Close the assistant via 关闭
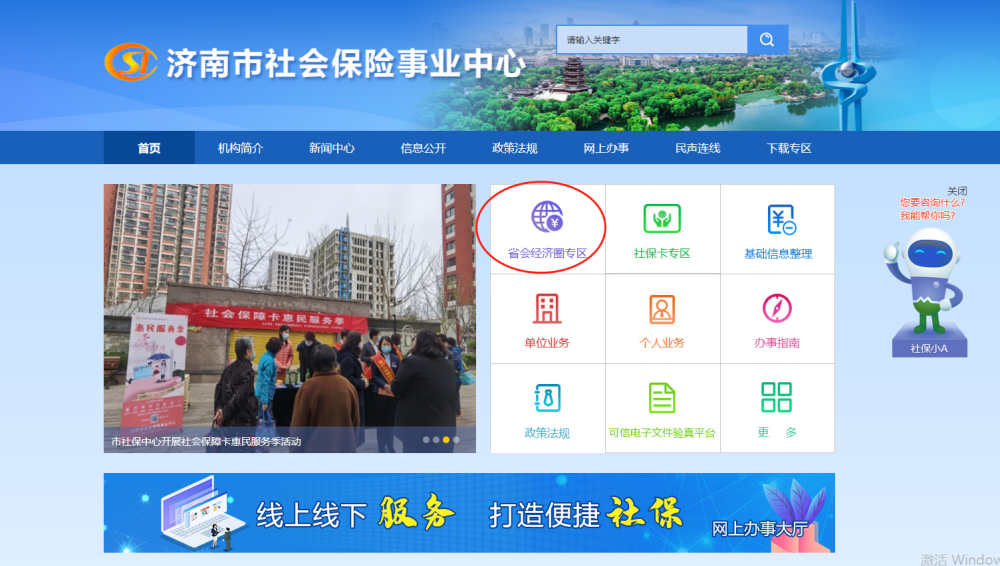 (957, 191)
